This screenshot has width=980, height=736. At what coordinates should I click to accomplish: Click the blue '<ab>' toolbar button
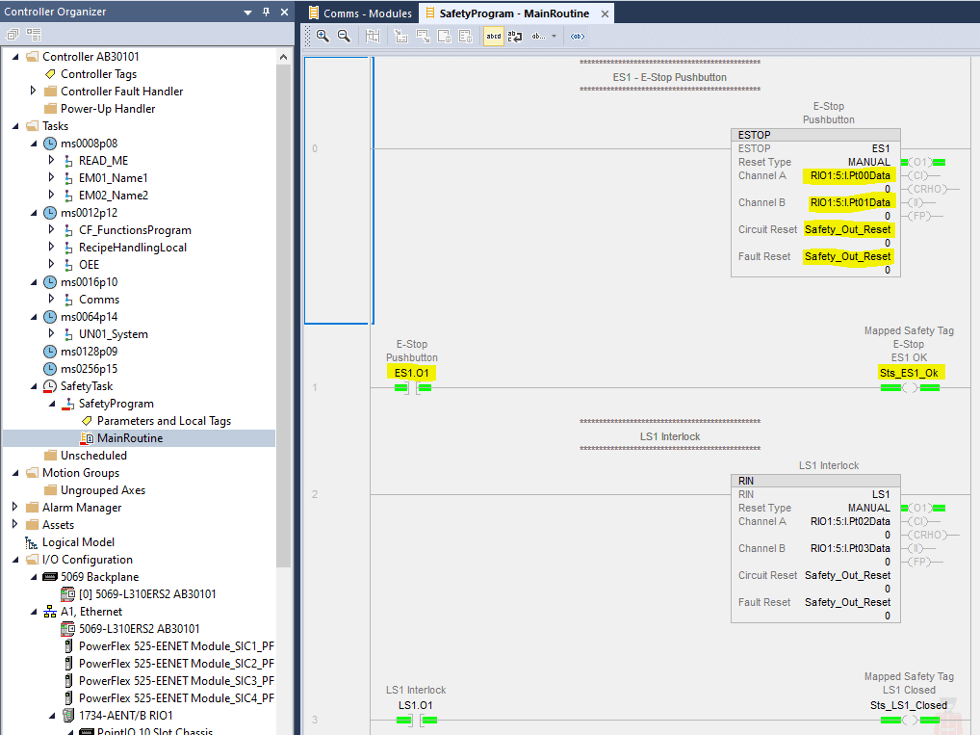pos(578,36)
